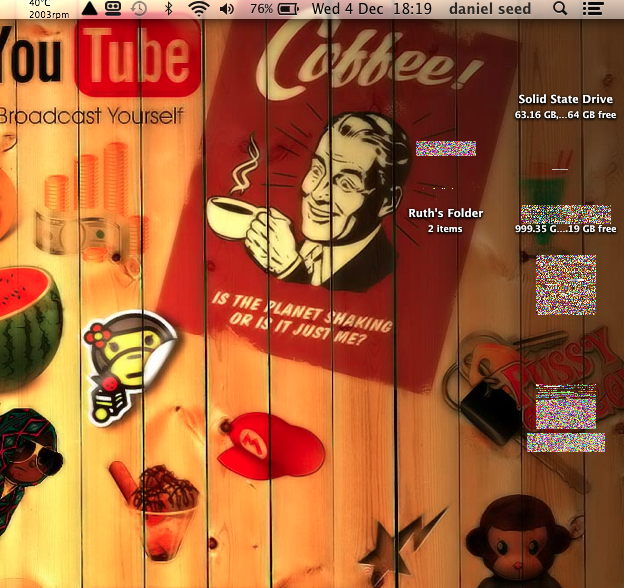This screenshot has height=588, width=624.
Task: Click the 63.16 GB free space text
Action: coord(566,115)
